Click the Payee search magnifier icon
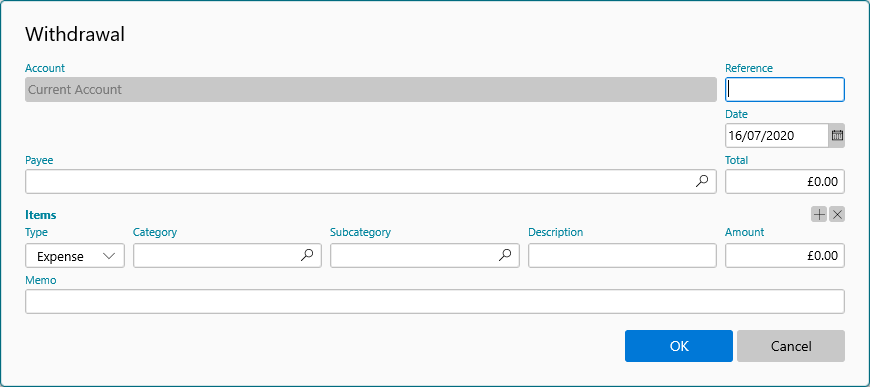This screenshot has height=387, width=870. coord(702,181)
